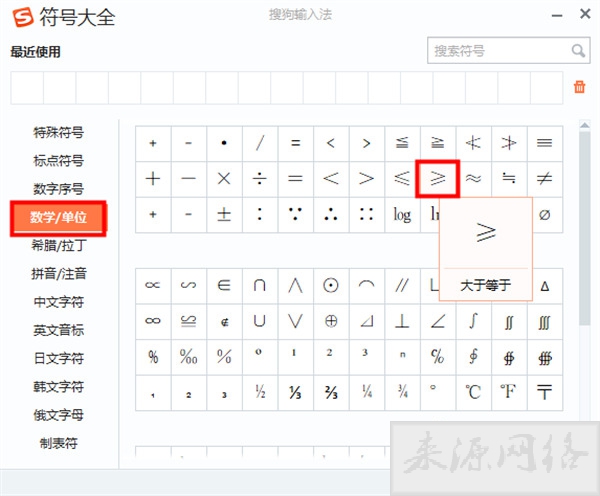
Task: Insert the therefore symbol ∴
Action: (331, 214)
